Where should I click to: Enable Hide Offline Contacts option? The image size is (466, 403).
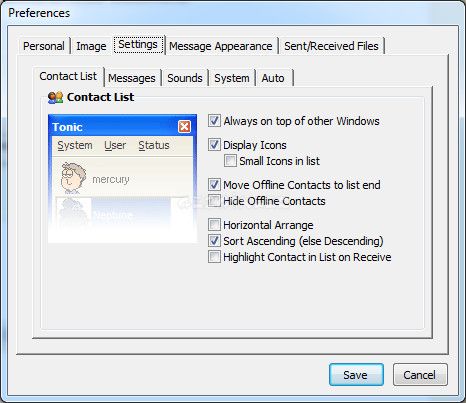pyautogui.click(x=214, y=201)
